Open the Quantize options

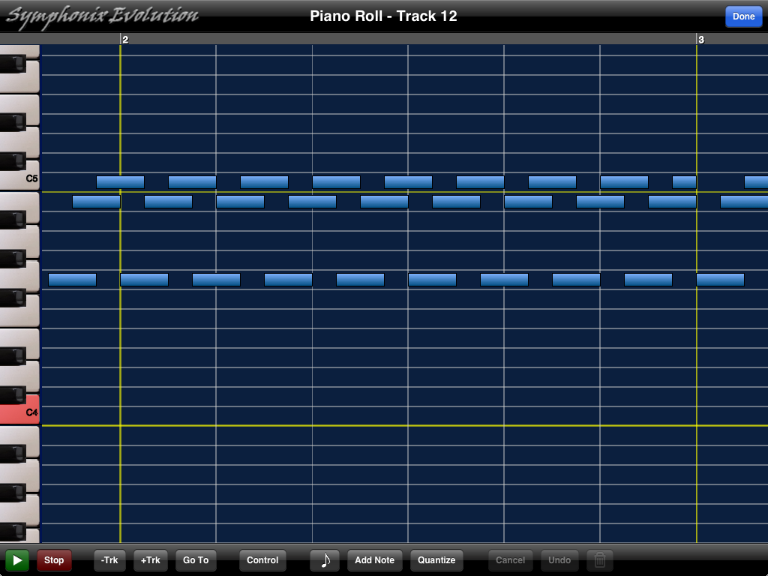[436, 560]
